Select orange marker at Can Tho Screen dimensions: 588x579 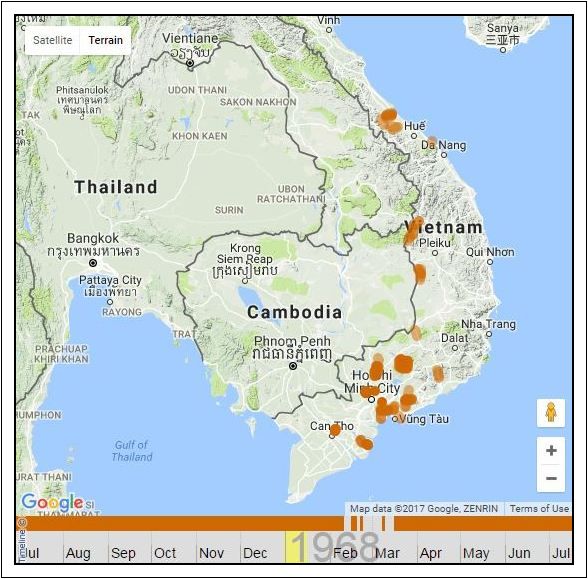pos(335,430)
